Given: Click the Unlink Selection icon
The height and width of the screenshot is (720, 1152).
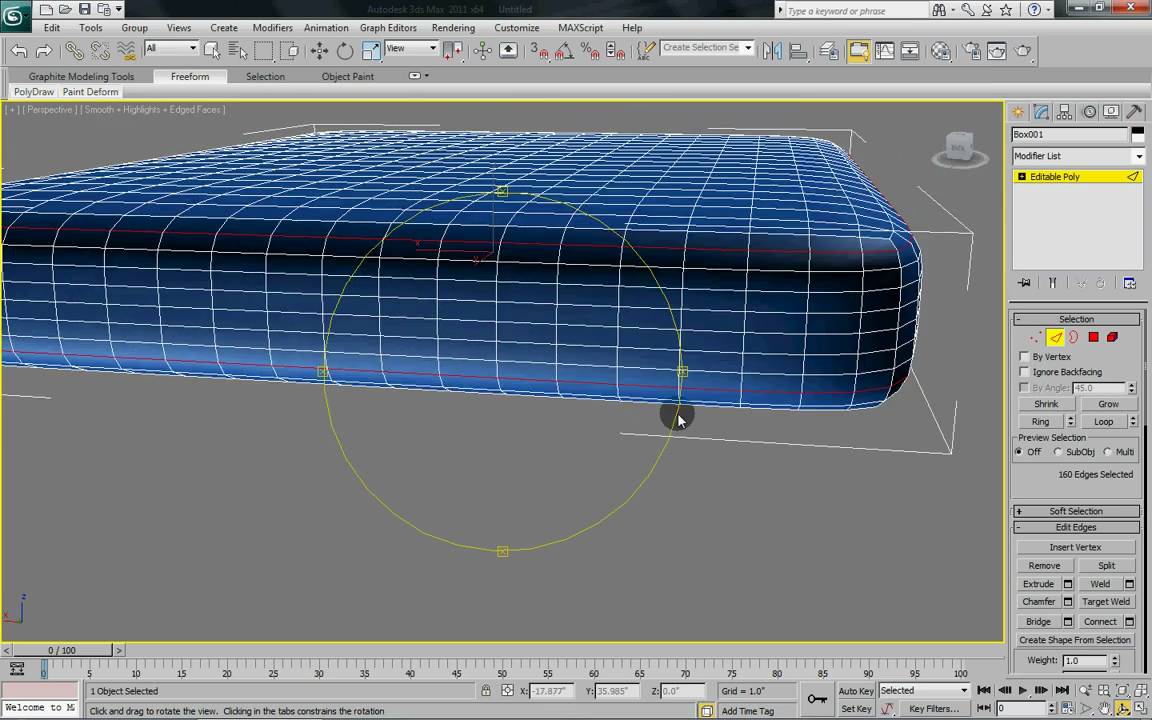Looking at the screenshot, I should click(100, 51).
